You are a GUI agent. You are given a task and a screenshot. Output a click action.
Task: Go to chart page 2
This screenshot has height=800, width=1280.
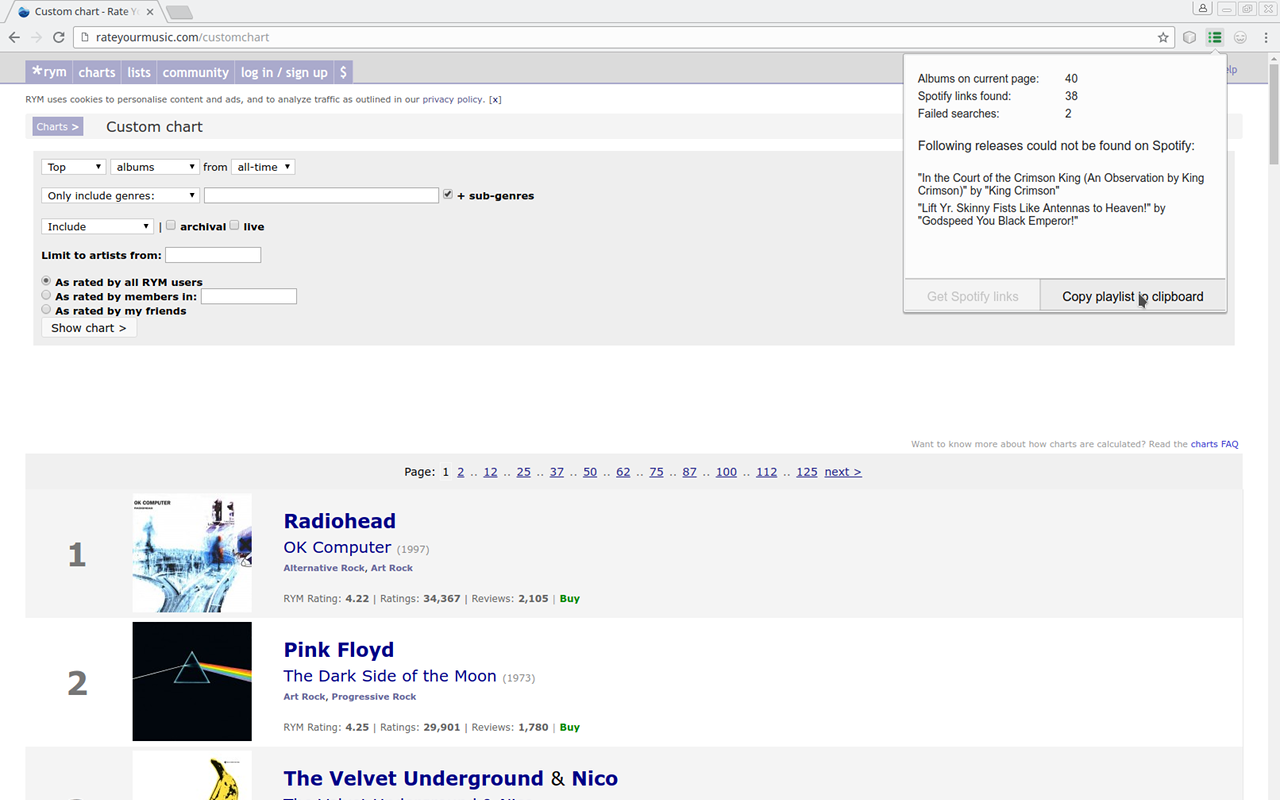(461, 472)
